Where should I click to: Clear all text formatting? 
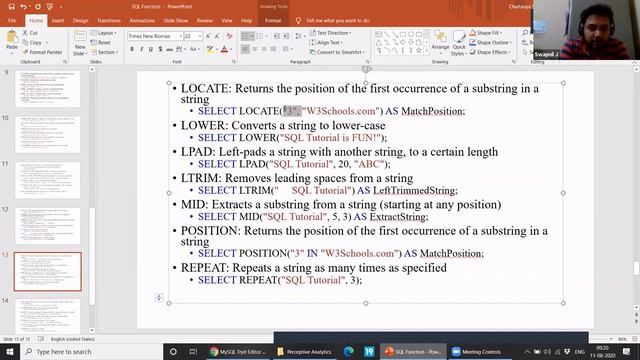[229, 36]
